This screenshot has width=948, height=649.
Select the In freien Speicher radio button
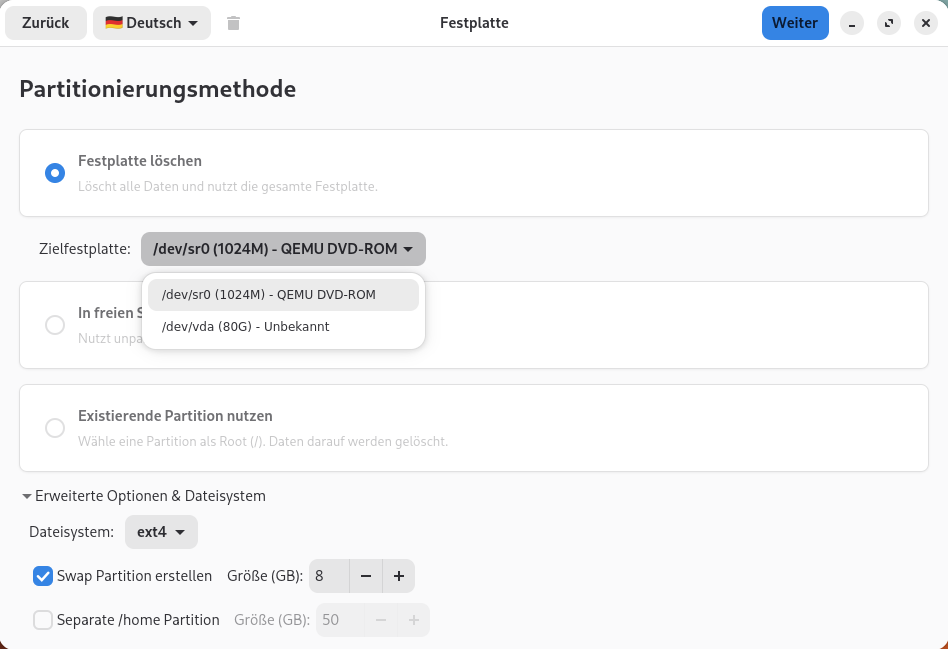(x=55, y=325)
